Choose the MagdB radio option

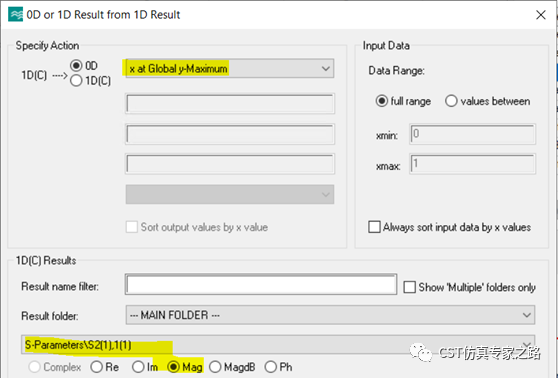[x=215, y=367]
